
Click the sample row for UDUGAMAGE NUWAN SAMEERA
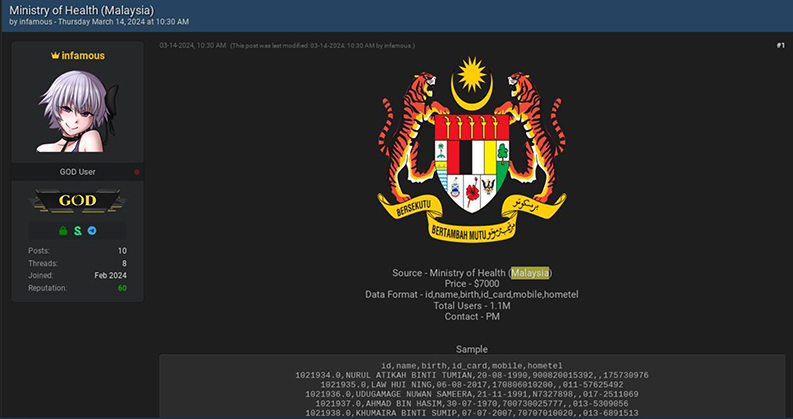(x=472, y=394)
